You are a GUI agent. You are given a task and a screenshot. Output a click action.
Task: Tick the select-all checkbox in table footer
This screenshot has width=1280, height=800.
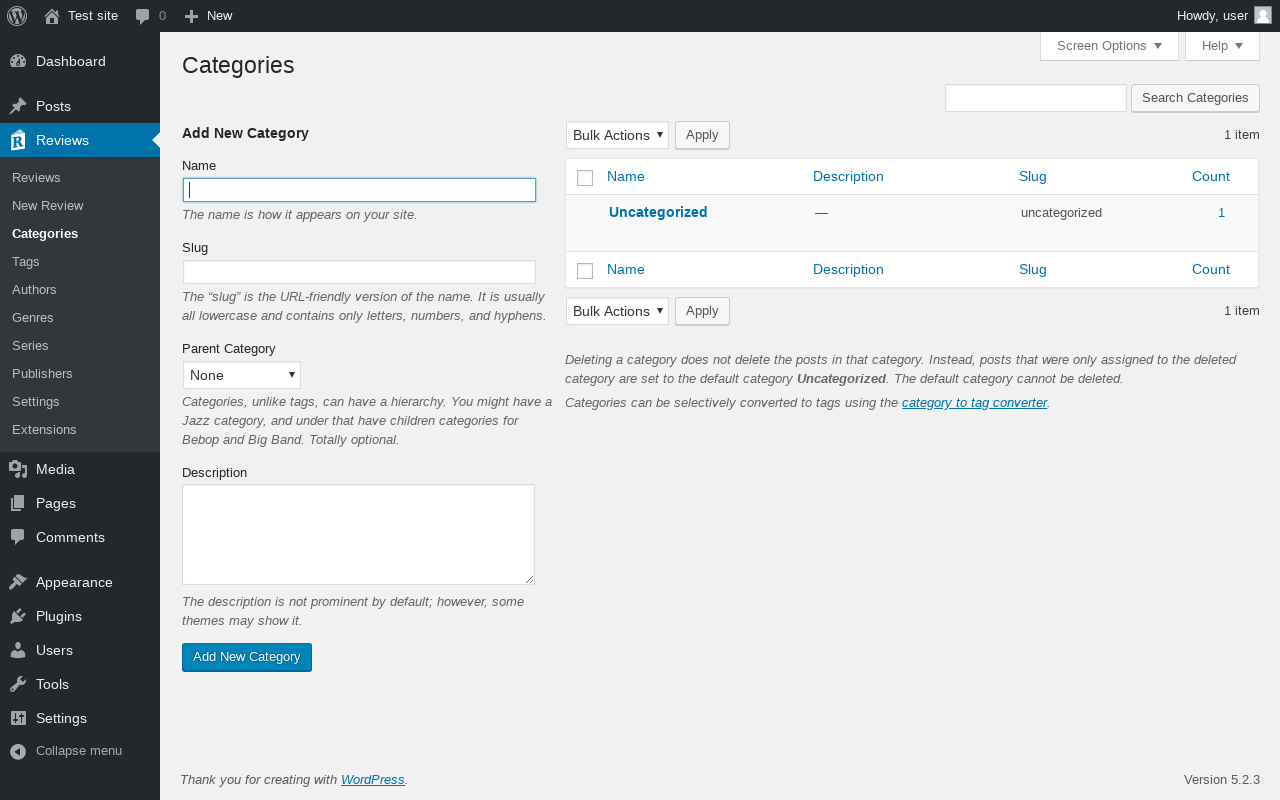point(585,271)
